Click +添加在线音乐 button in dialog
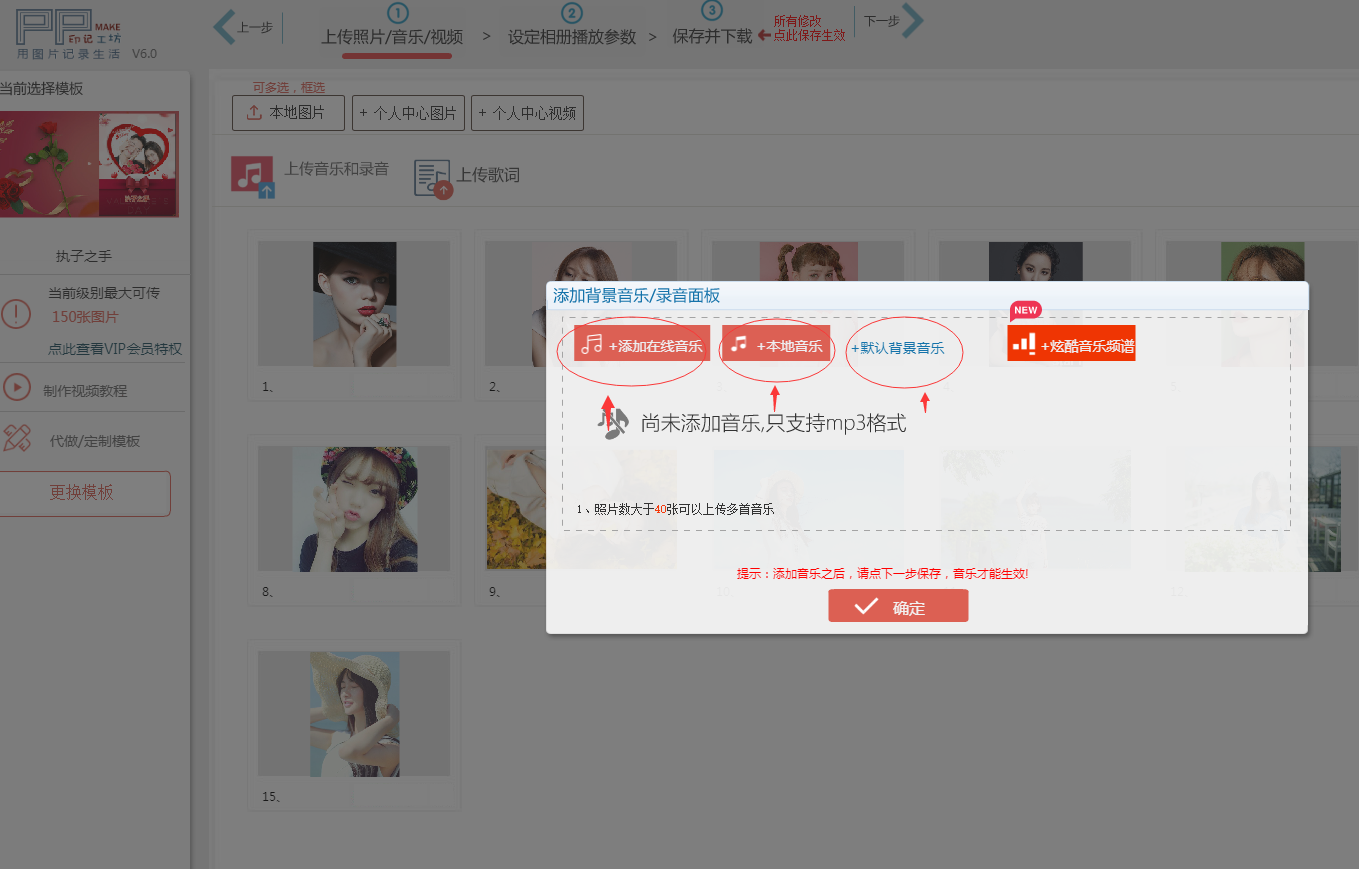1359x869 pixels. (x=642, y=343)
